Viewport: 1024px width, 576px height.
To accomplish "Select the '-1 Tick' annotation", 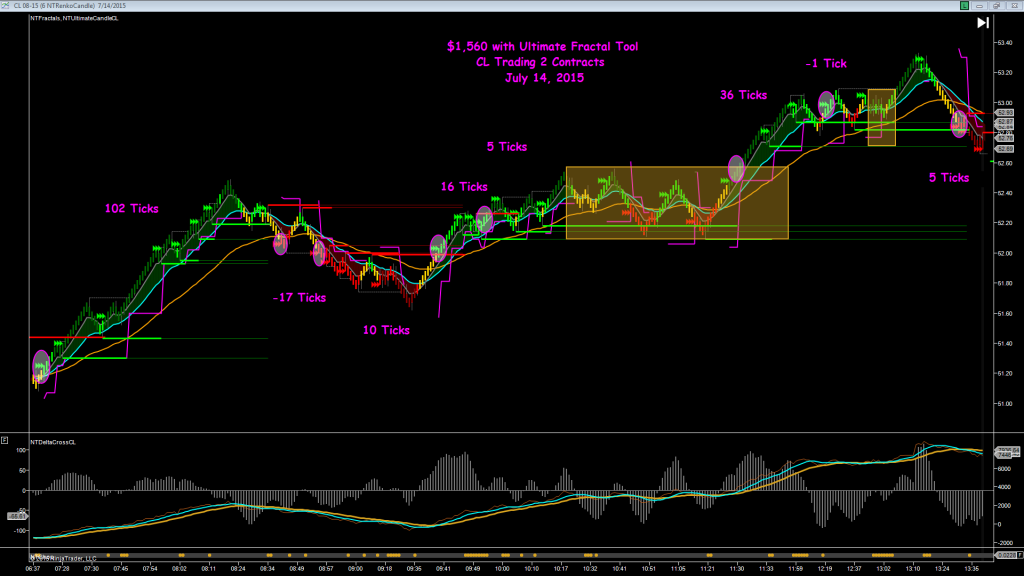I will tap(826, 63).
